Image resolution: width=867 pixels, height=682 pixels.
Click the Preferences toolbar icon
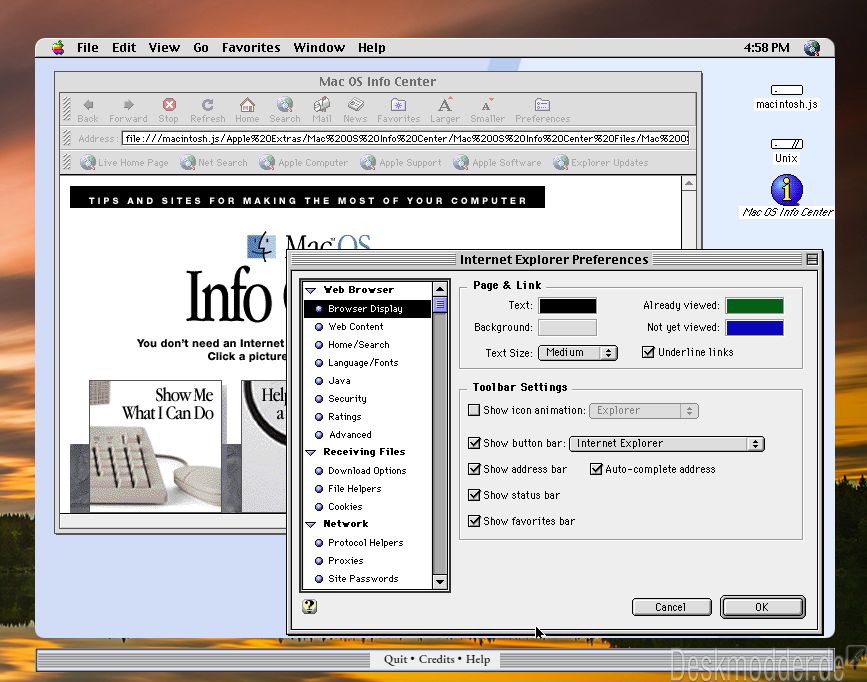tap(542, 105)
